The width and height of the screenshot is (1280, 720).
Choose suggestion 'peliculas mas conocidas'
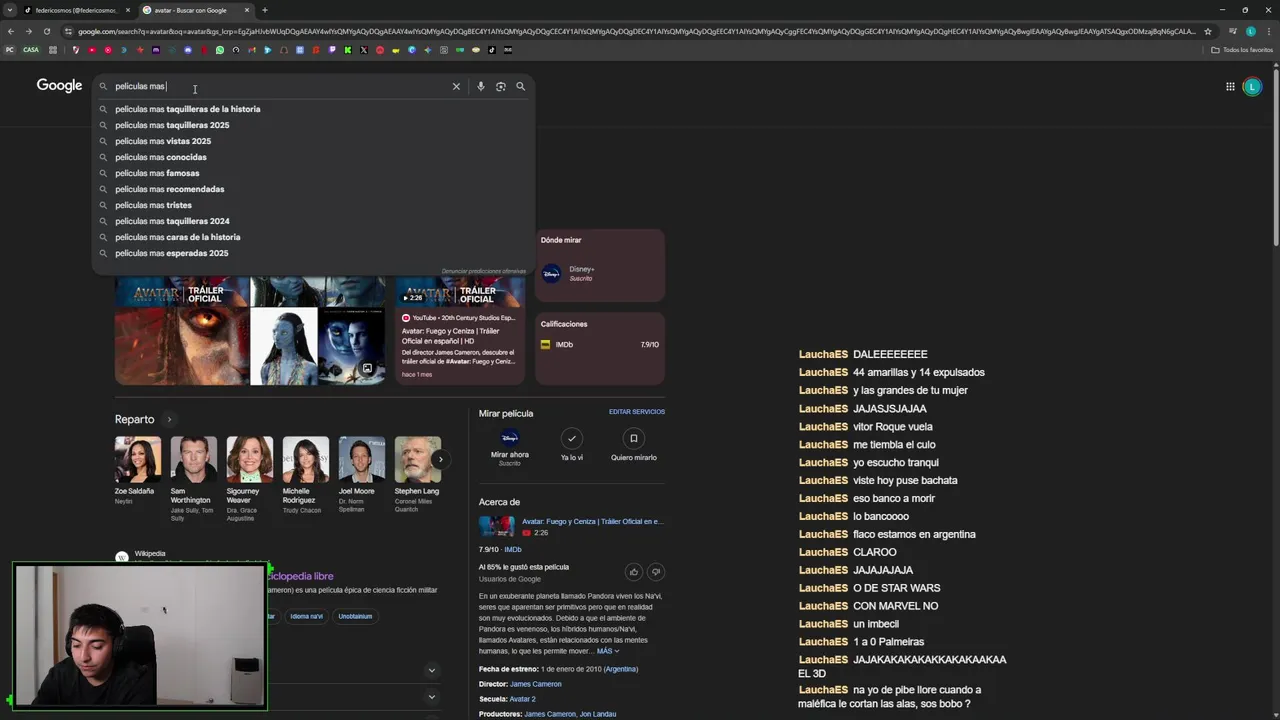313,157
